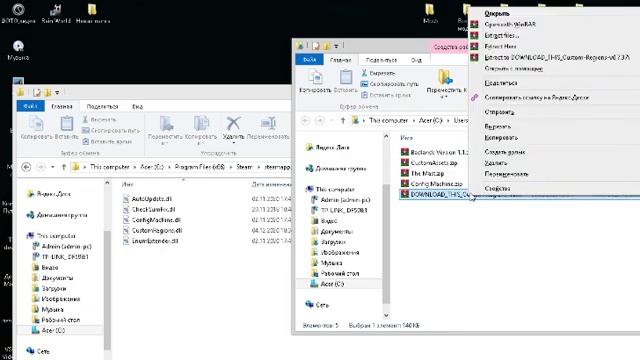
Task: Open the Файл tab in the Users window
Action: click(x=309, y=60)
